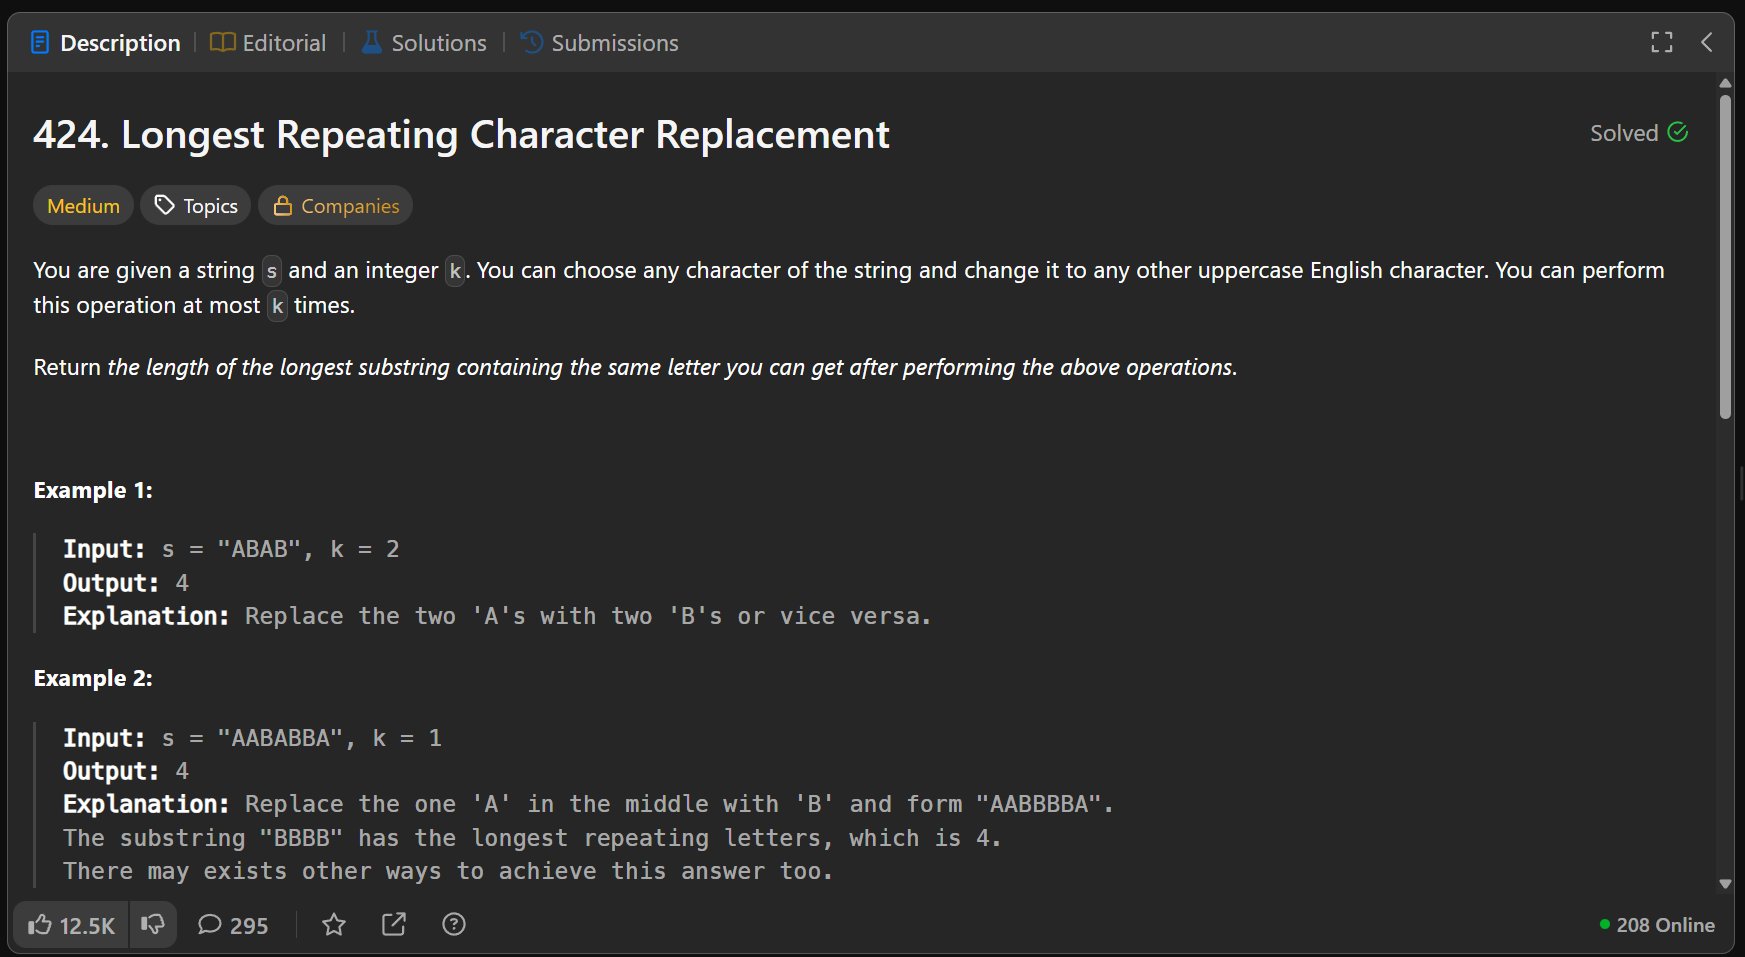View the Submissions tab

tap(600, 43)
